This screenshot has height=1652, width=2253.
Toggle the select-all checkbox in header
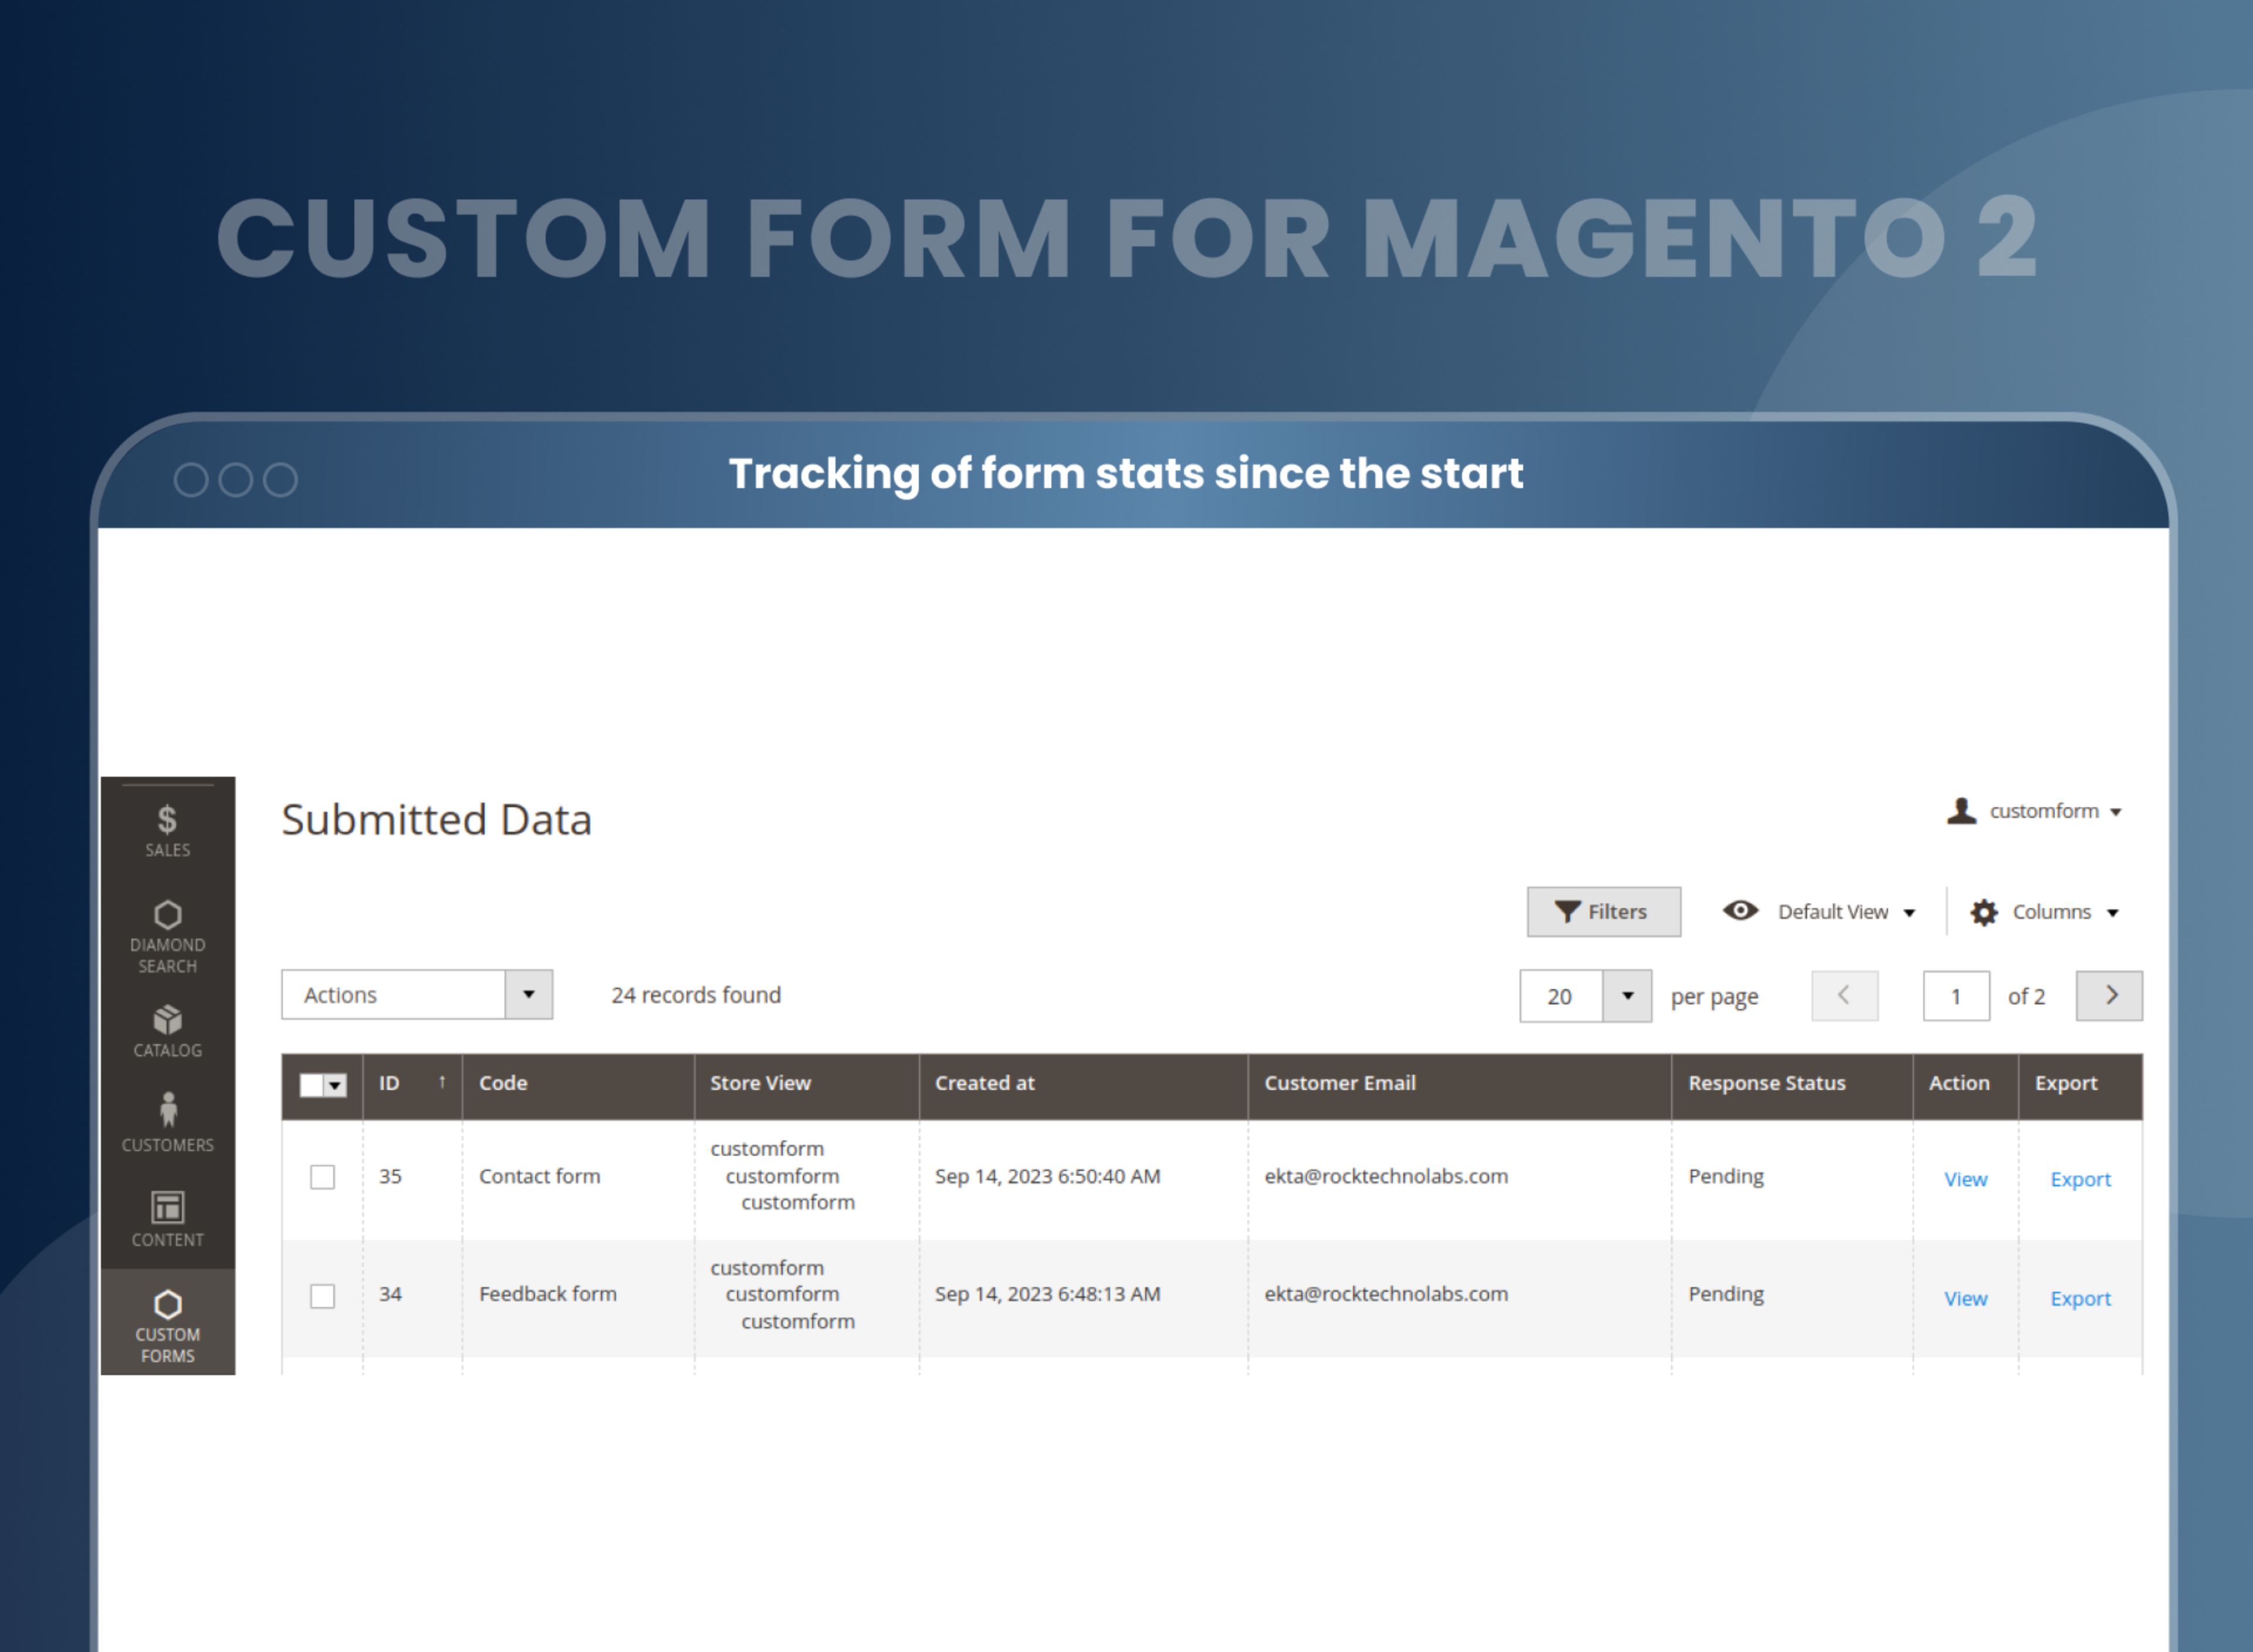(x=311, y=1085)
